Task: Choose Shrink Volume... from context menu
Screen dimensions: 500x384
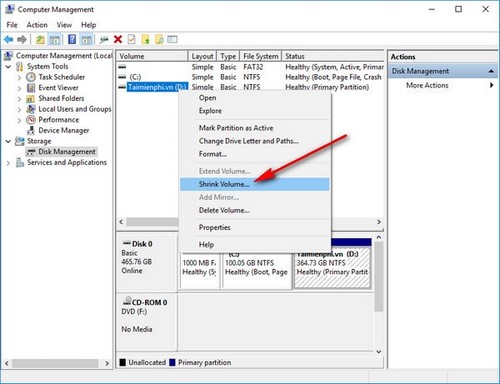Action: [255, 184]
